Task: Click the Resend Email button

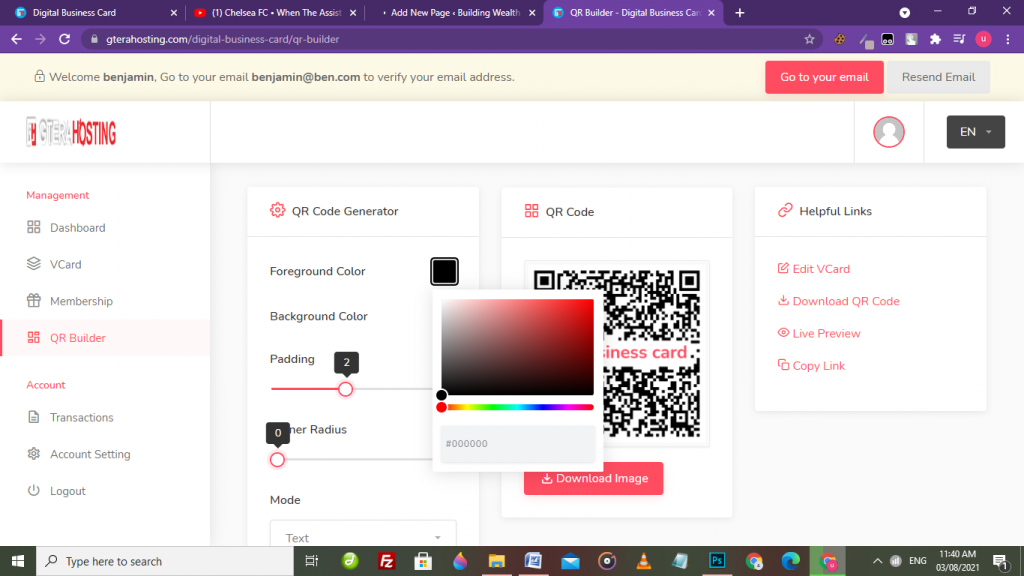Action: click(x=938, y=77)
